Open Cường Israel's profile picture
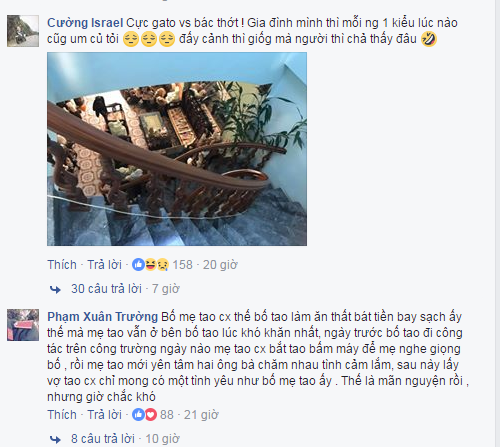The height and width of the screenshot is (447, 500). (23, 31)
